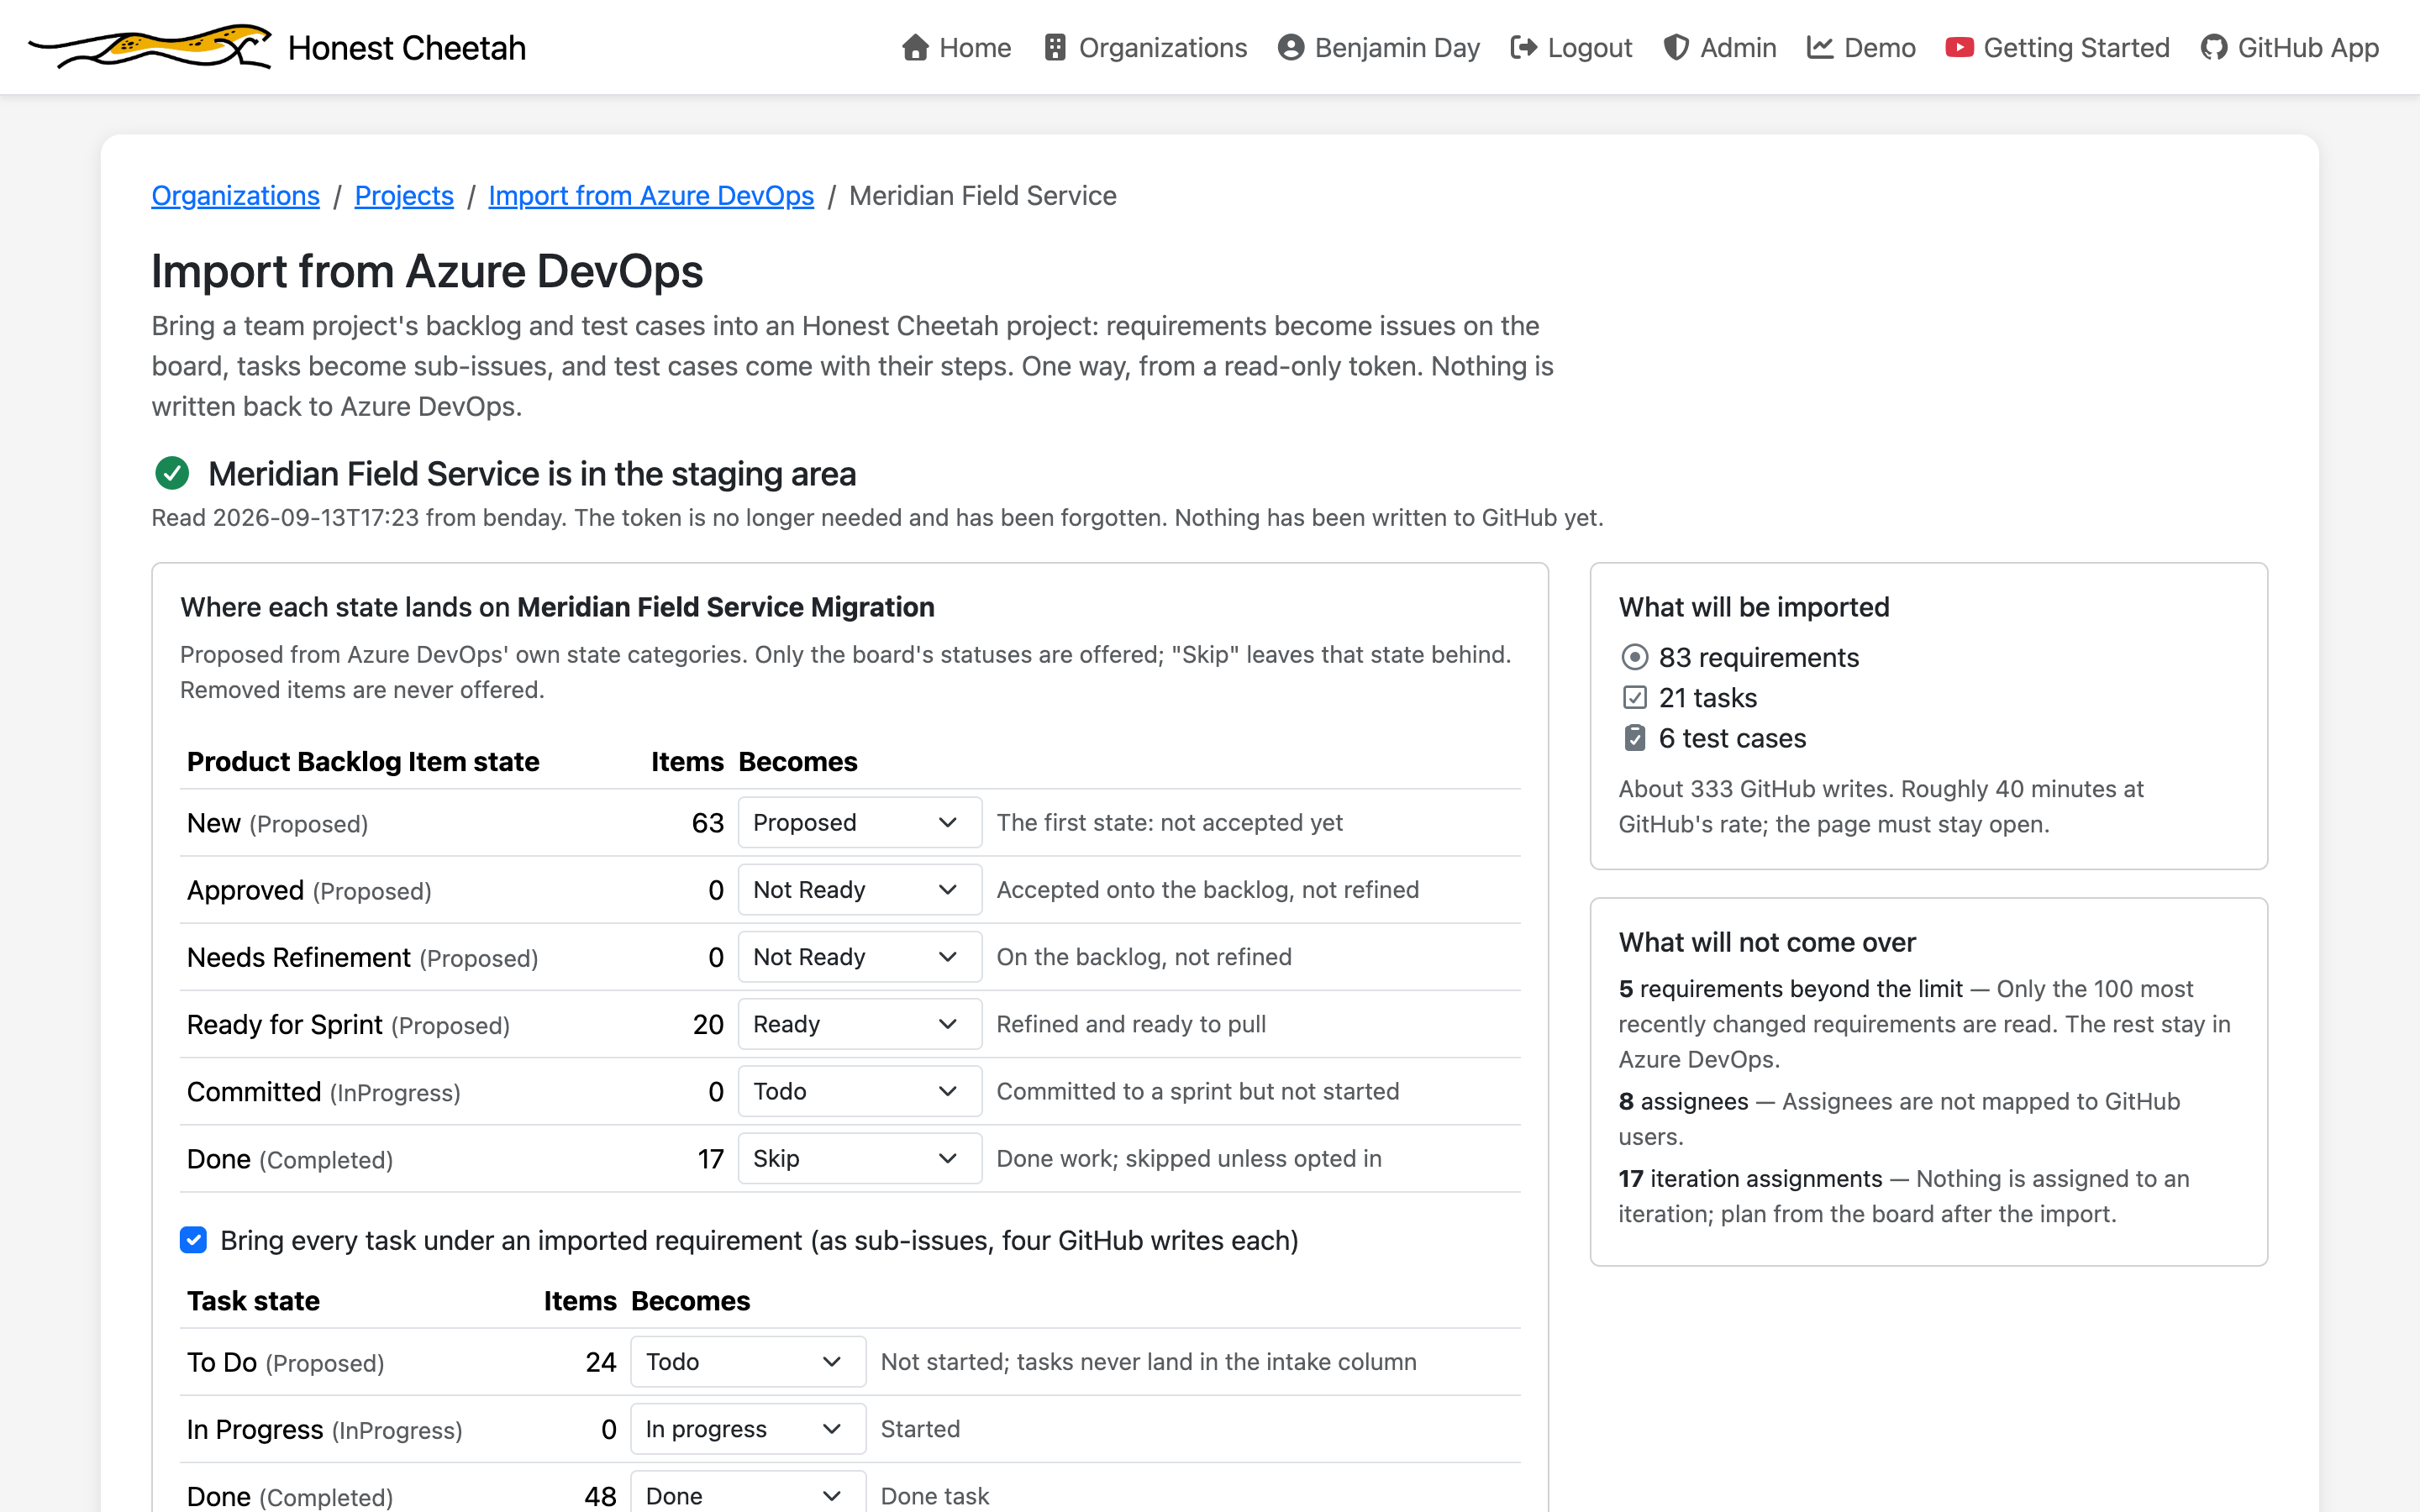Click the clipboard icon beside 6 test cases
The image size is (2420, 1512).
[x=1634, y=738]
